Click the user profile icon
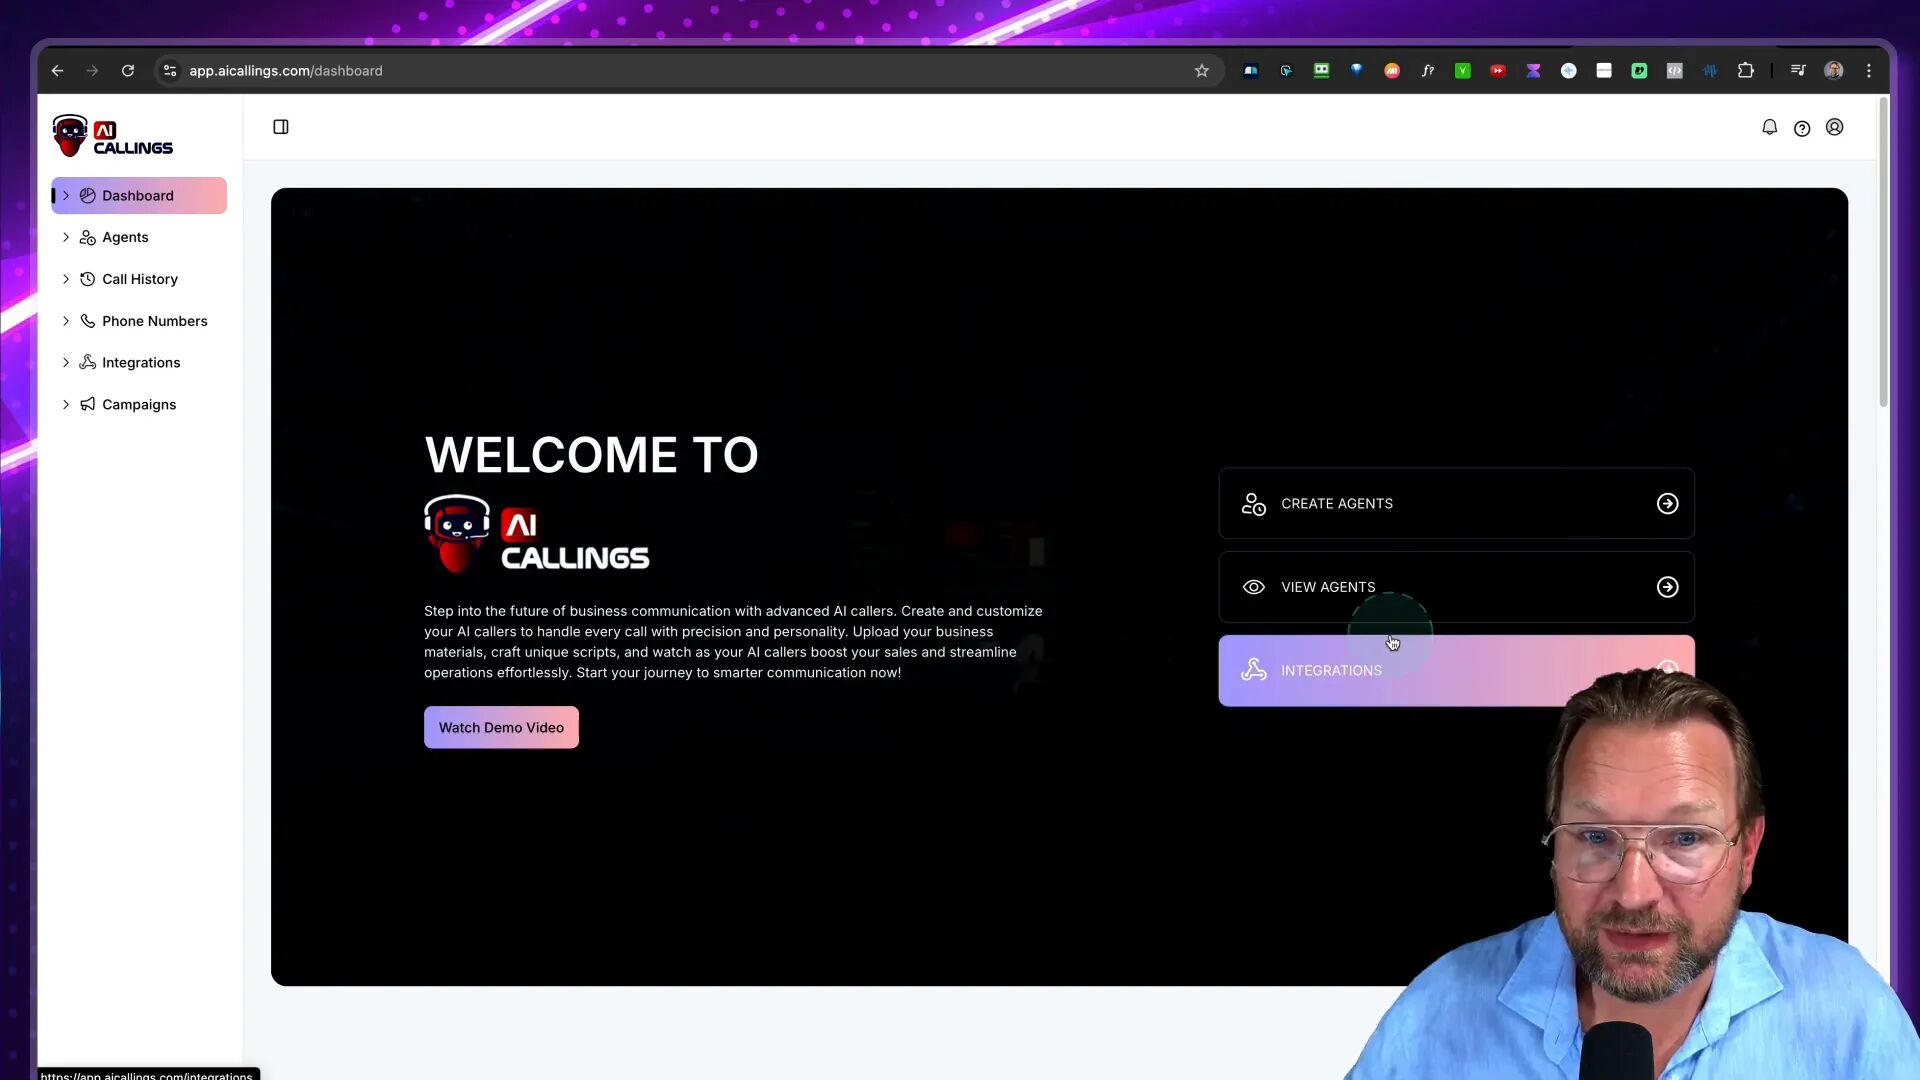This screenshot has height=1080, width=1920. 1836,127
